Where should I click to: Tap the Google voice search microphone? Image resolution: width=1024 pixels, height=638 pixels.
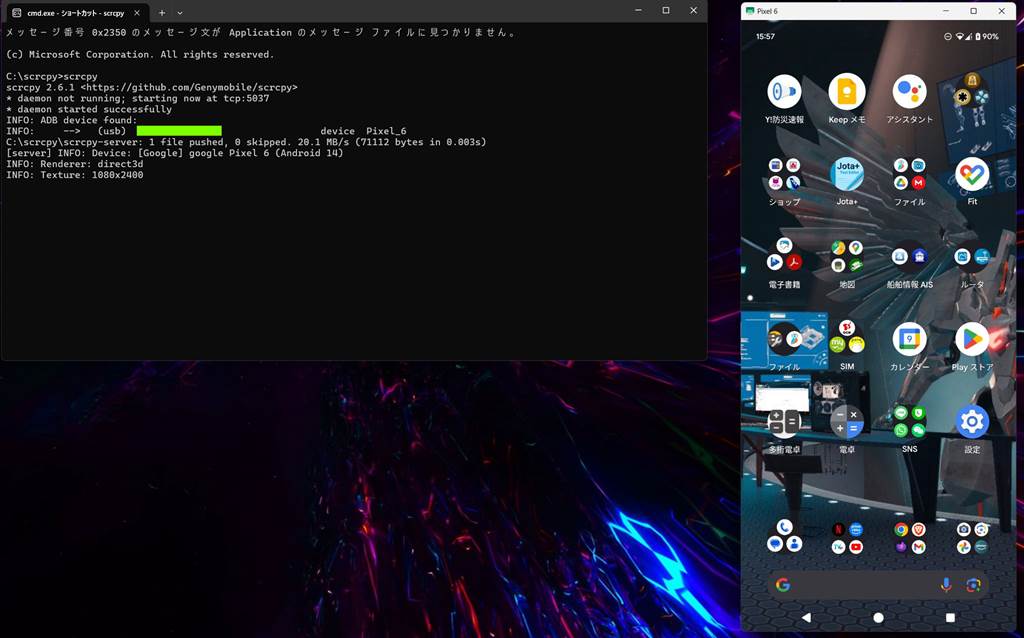tap(946, 585)
